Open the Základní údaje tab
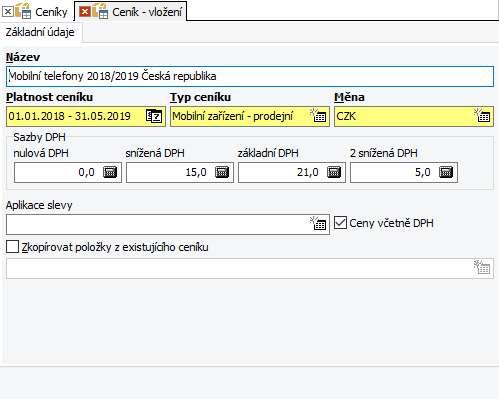499x399 pixels. click(40, 32)
